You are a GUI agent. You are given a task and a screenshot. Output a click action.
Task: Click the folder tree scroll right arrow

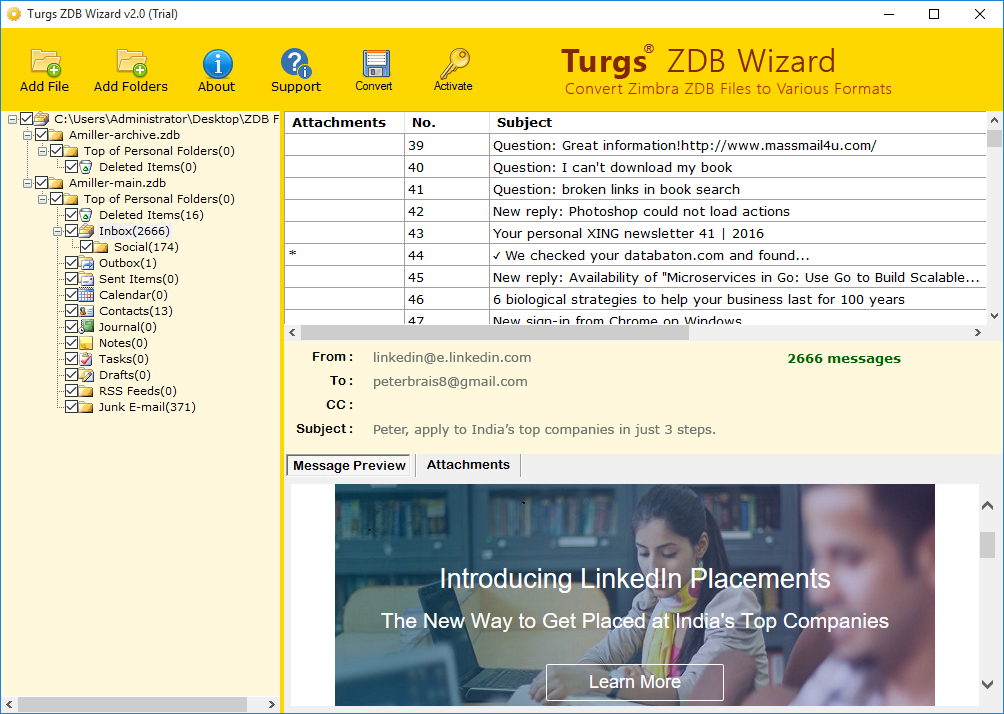[x=271, y=704]
